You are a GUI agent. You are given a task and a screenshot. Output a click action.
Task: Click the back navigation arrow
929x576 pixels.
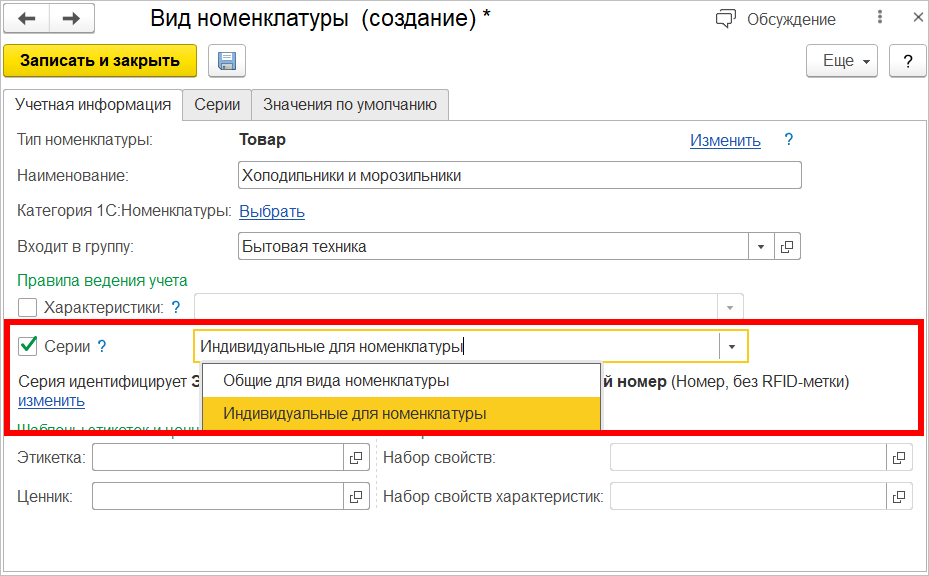click(x=27, y=19)
